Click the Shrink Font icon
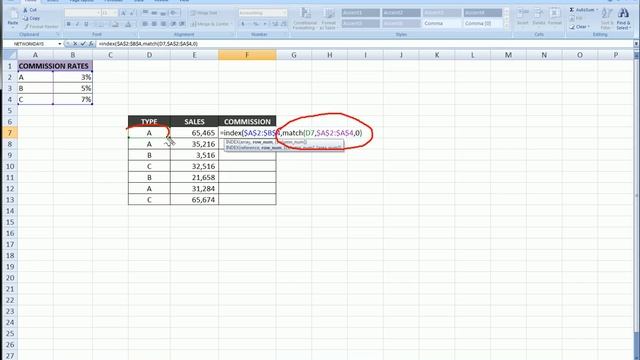Viewport: 640px width, 360px height. coord(132,13)
